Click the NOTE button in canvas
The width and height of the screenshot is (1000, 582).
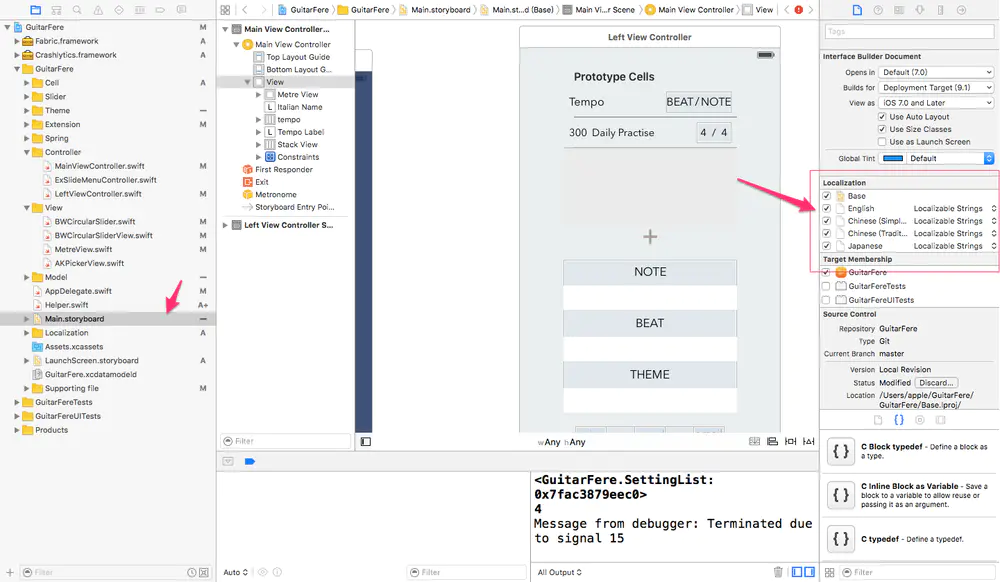pos(650,272)
